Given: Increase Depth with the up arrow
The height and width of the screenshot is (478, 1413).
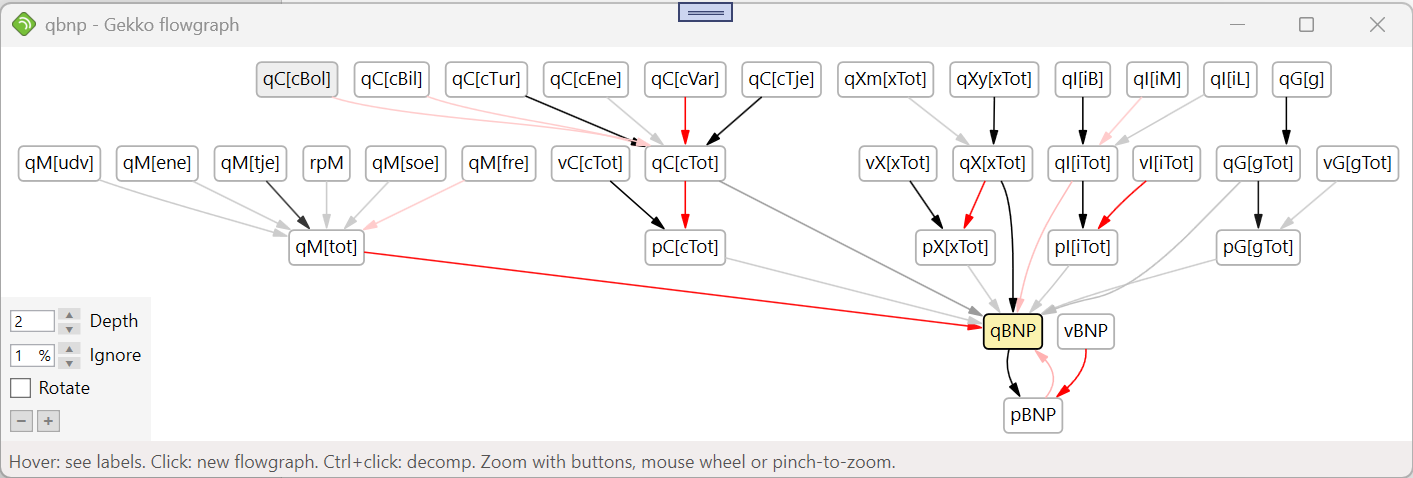Looking at the screenshot, I should click(69, 315).
